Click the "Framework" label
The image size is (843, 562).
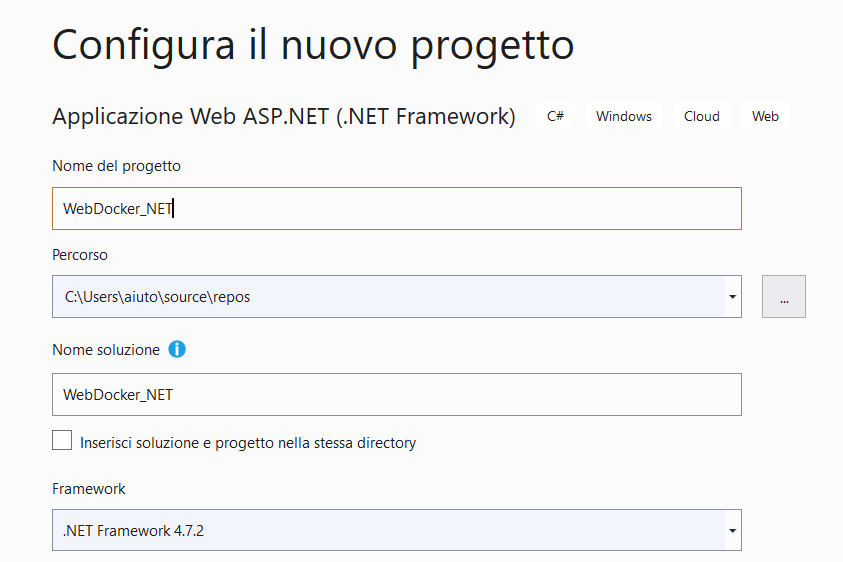89,489
